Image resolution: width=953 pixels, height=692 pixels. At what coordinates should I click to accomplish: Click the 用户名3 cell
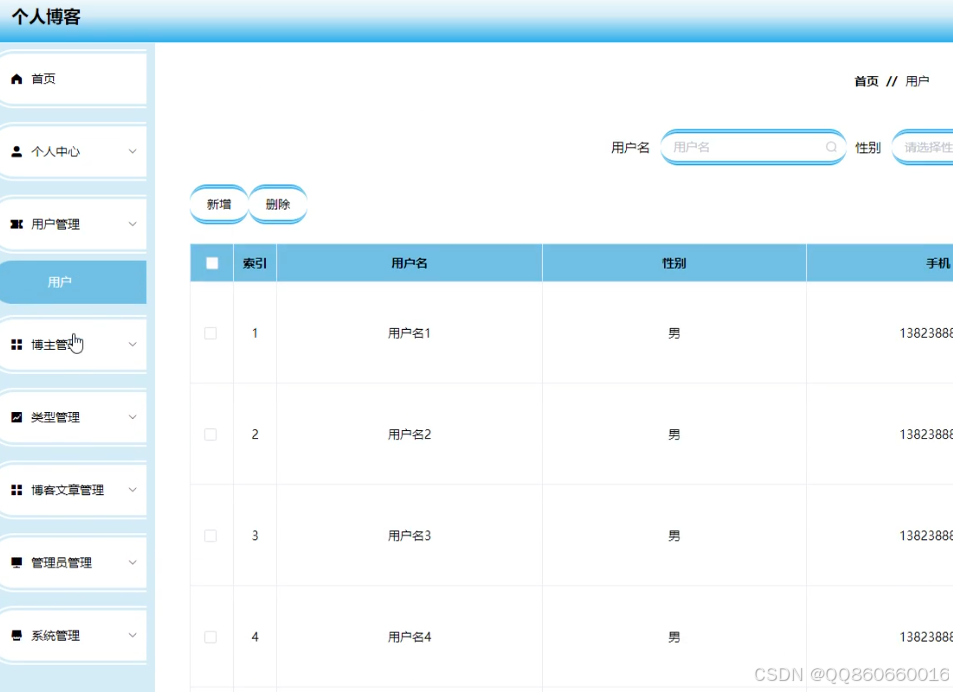tap(409, 535)
